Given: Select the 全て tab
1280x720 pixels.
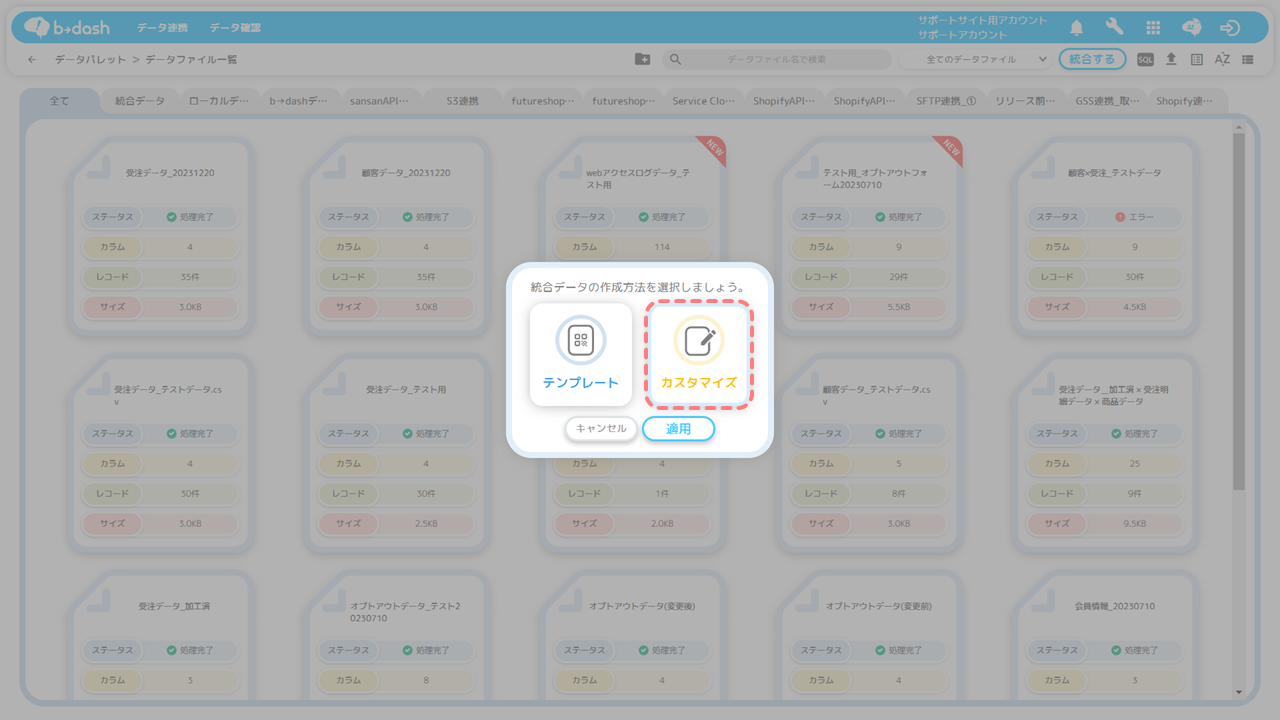Looking at the screenshot, I should 60,101.
